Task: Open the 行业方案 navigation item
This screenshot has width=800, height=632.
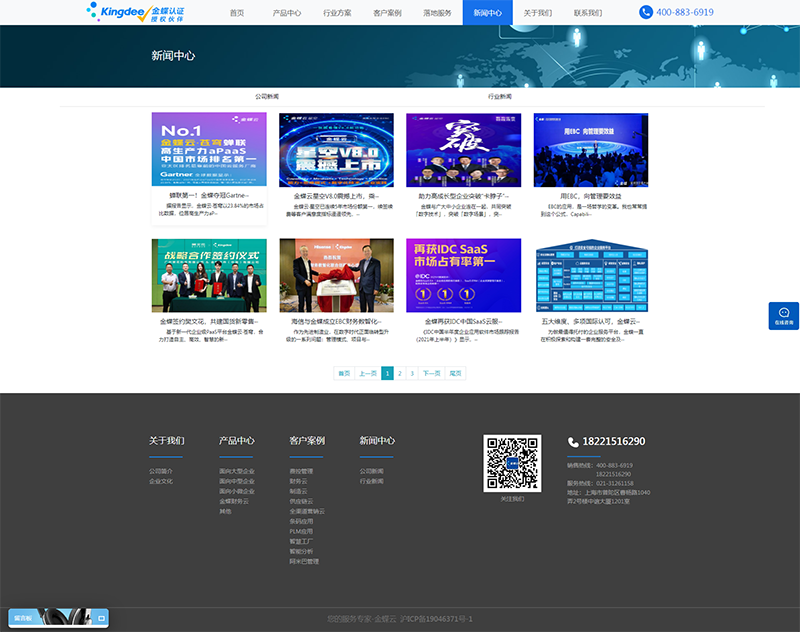Action: click(x=337, y=13)
